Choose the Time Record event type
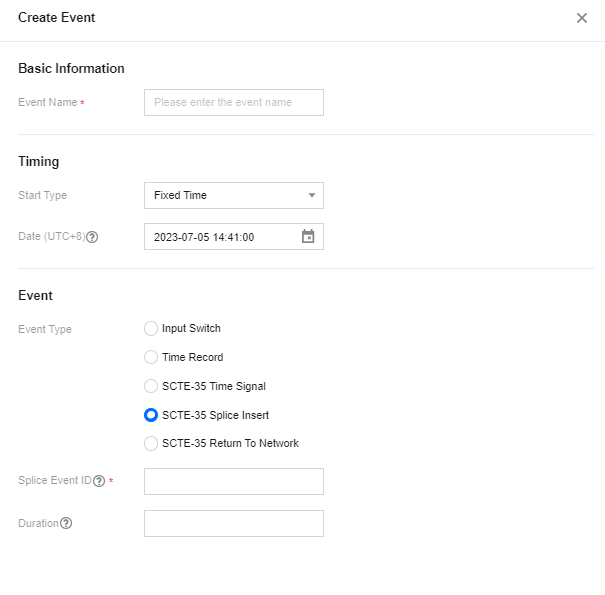This screenshot has height=595, width=605. coord(151,357)
